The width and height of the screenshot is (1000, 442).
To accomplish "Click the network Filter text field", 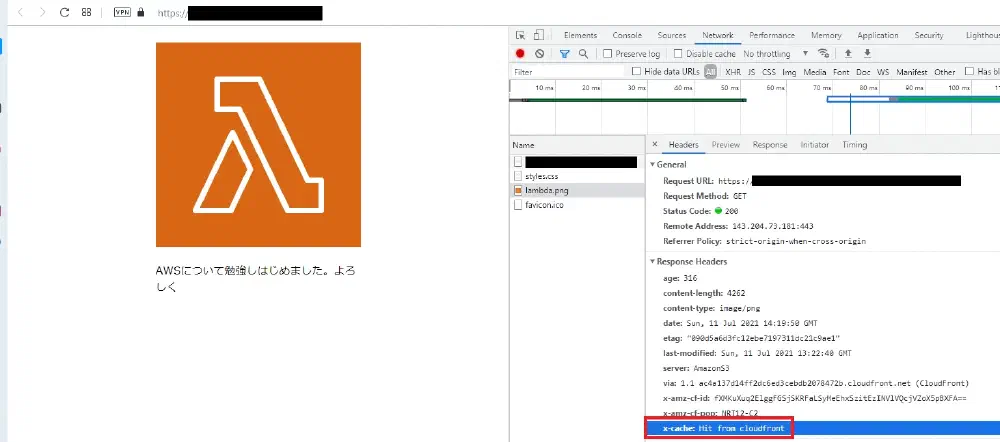I will [568, 72].
